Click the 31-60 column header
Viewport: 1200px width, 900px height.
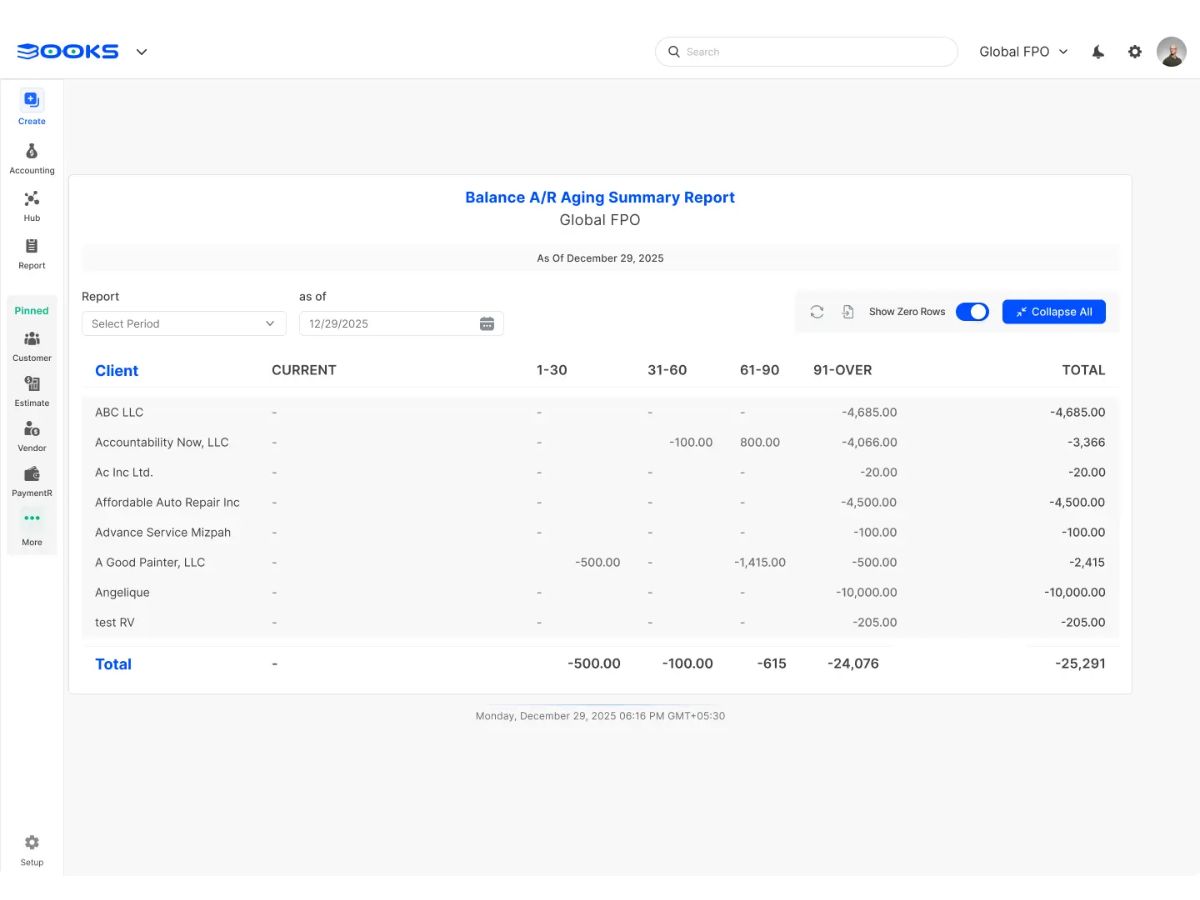(x=667, y=370)
